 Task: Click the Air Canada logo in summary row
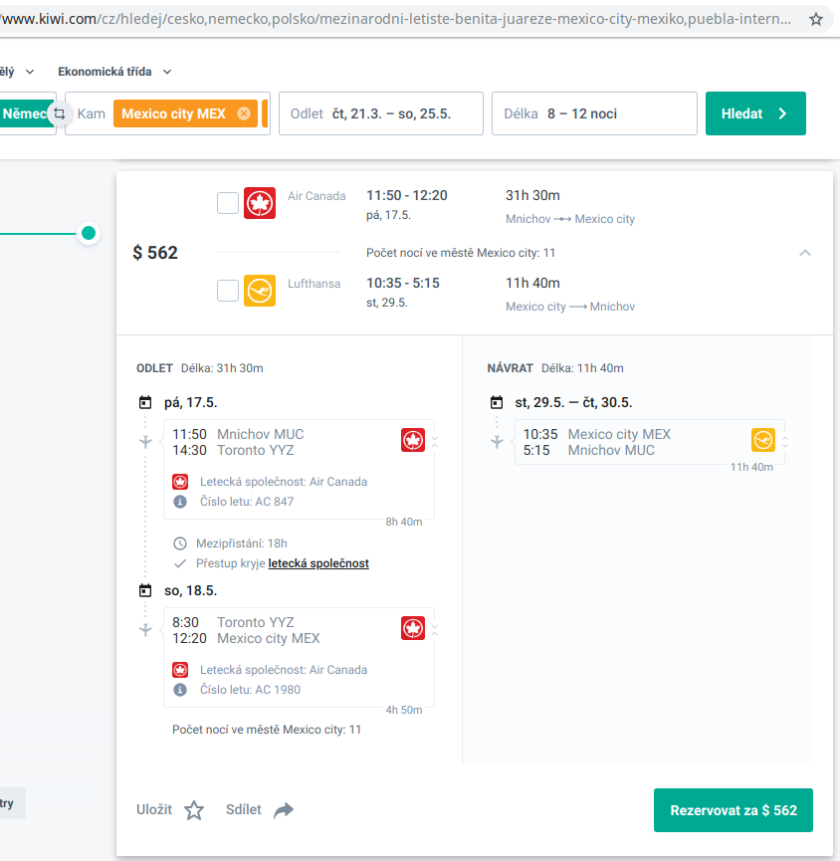click(x=260, y=203)
